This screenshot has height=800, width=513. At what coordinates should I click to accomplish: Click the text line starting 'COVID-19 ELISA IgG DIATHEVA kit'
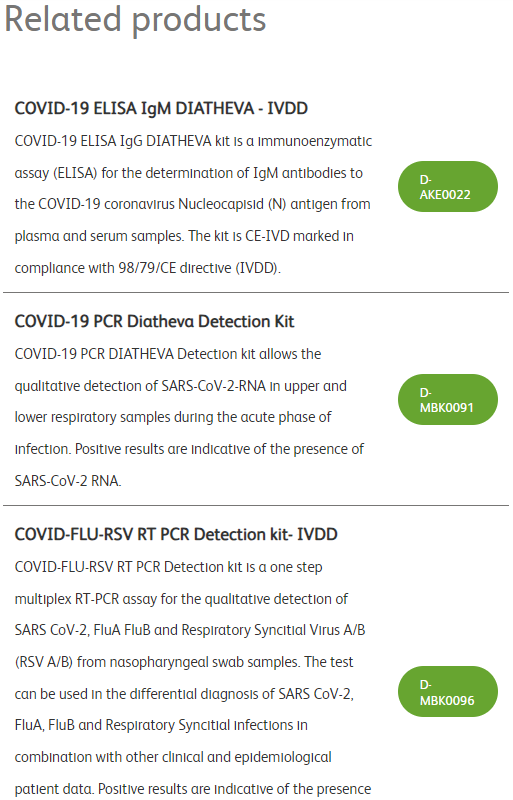tap(193, 141)
